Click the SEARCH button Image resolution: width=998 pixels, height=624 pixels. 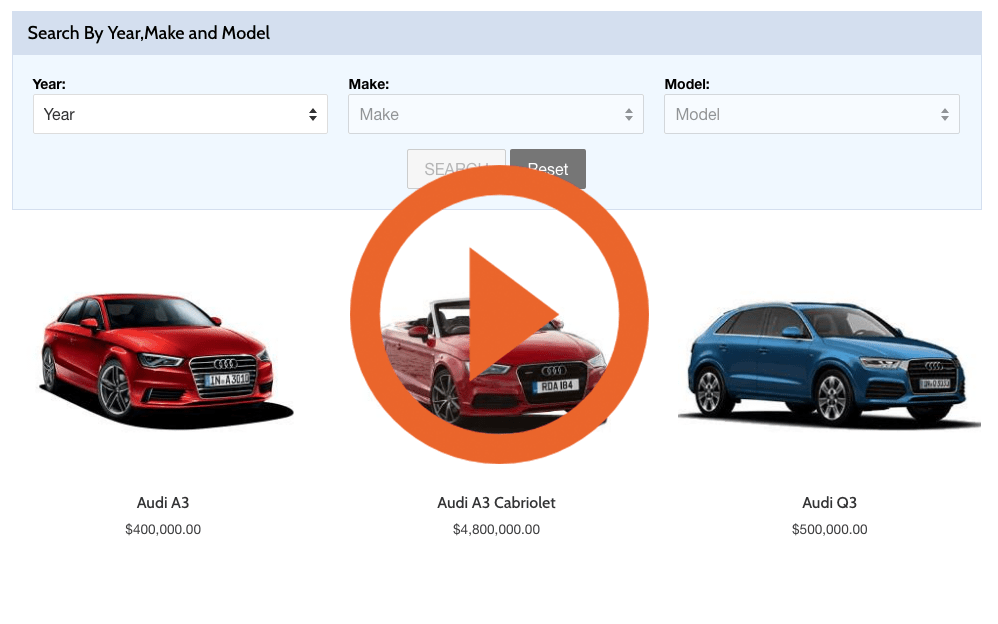point(456,167)
